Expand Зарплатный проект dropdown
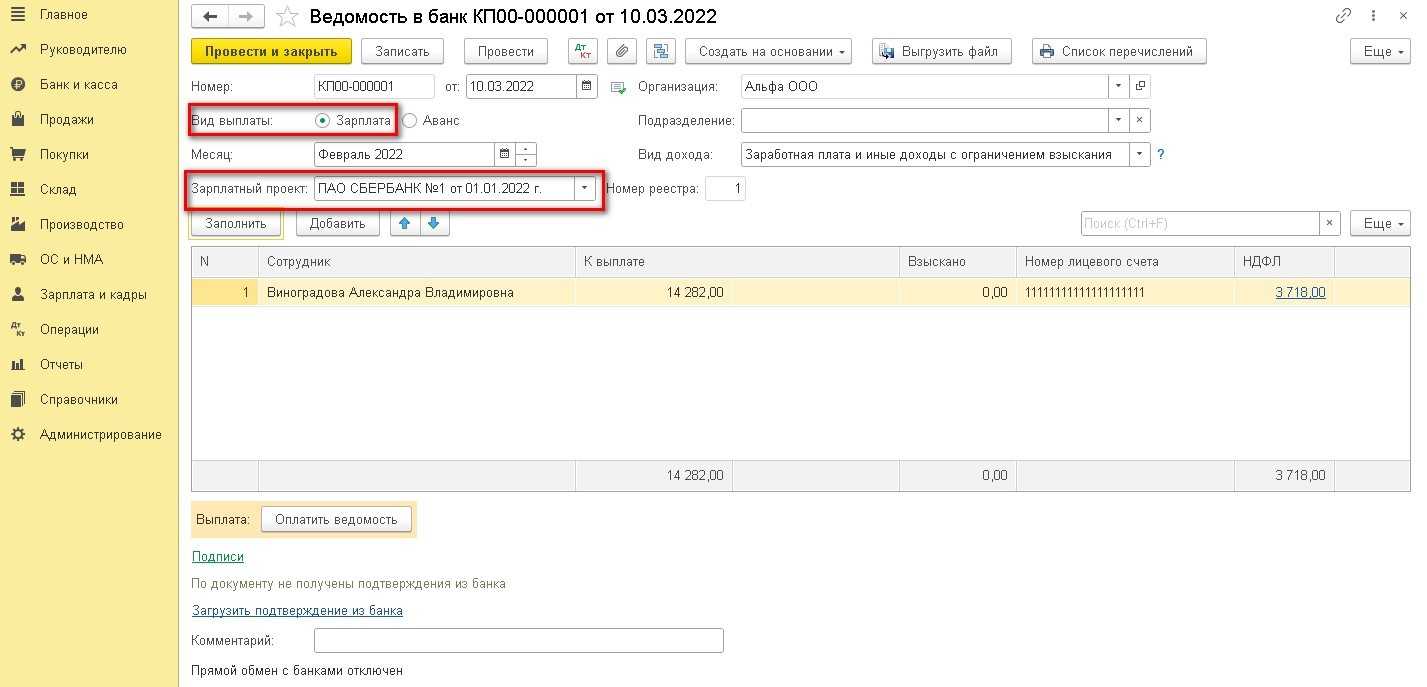Viewport: 1427px width, 687px height. tap(585, 189)
